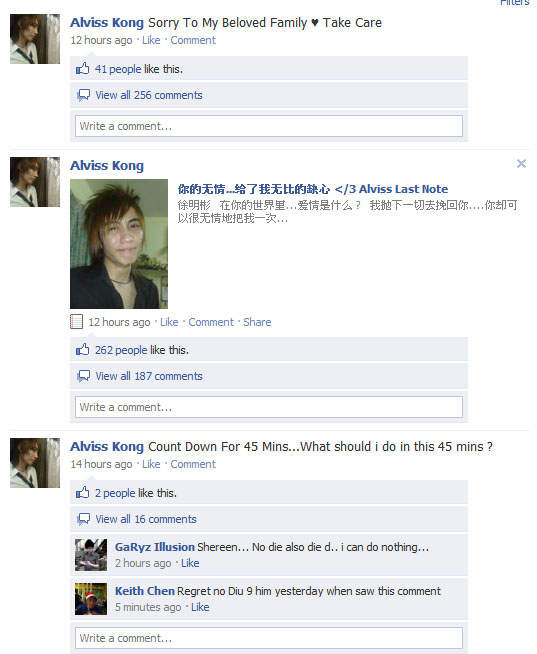
Task: Click the comment bubble icon beside 16 comments
Action: (x=83, y=519)
